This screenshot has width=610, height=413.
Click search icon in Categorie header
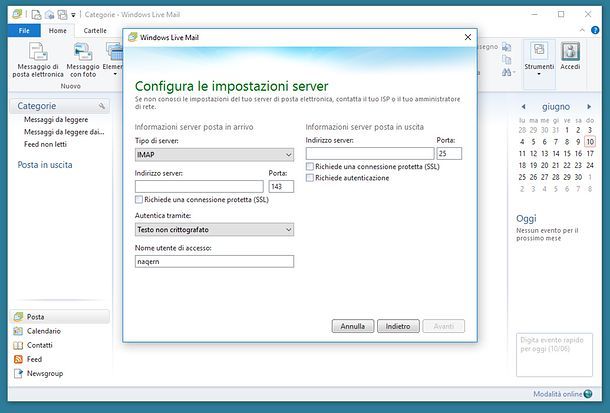click(x=102, y=106)
